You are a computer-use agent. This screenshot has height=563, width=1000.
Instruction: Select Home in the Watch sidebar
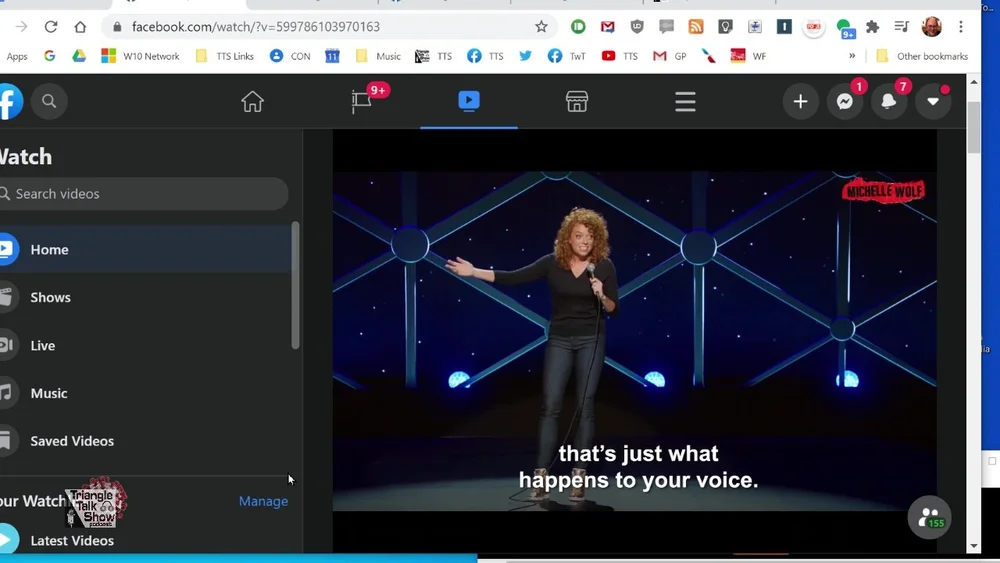click(145, 249)
